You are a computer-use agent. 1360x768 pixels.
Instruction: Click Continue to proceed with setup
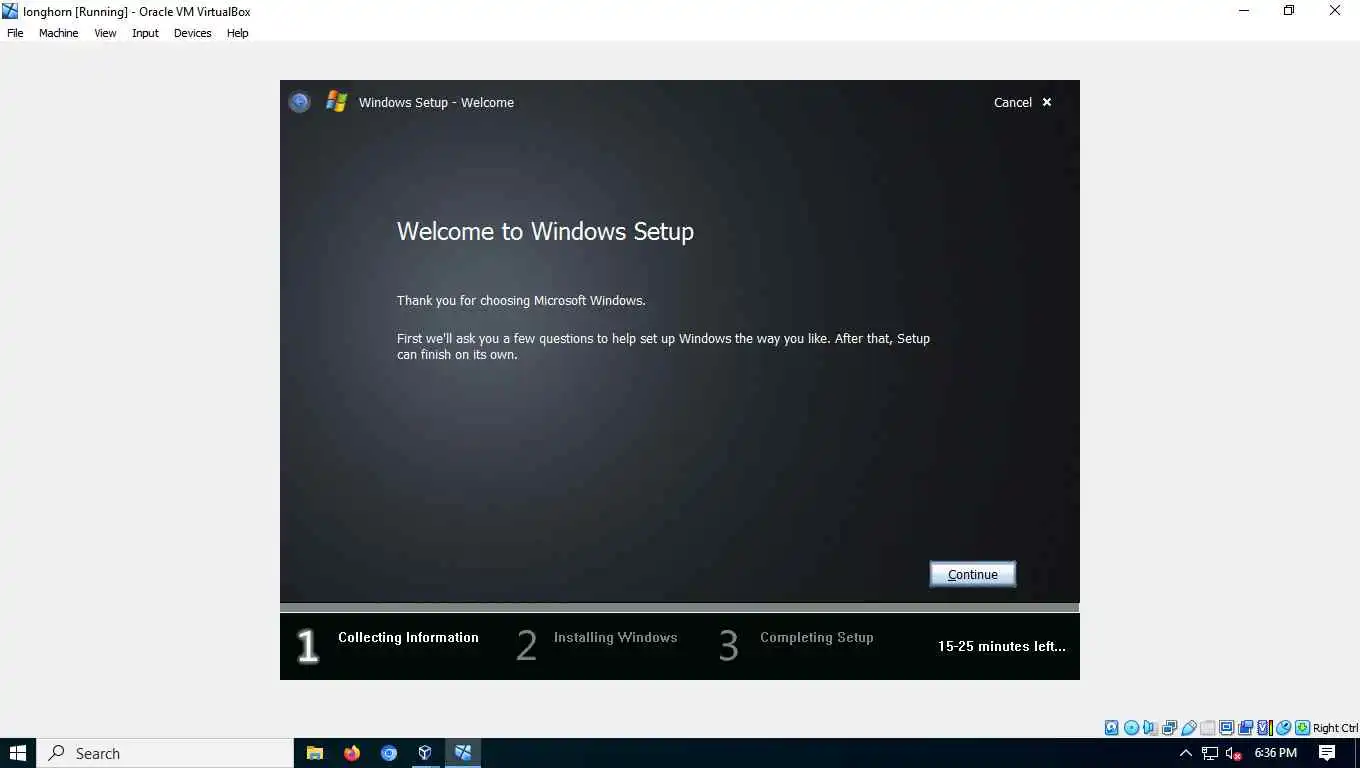click(x=972, y=574)
